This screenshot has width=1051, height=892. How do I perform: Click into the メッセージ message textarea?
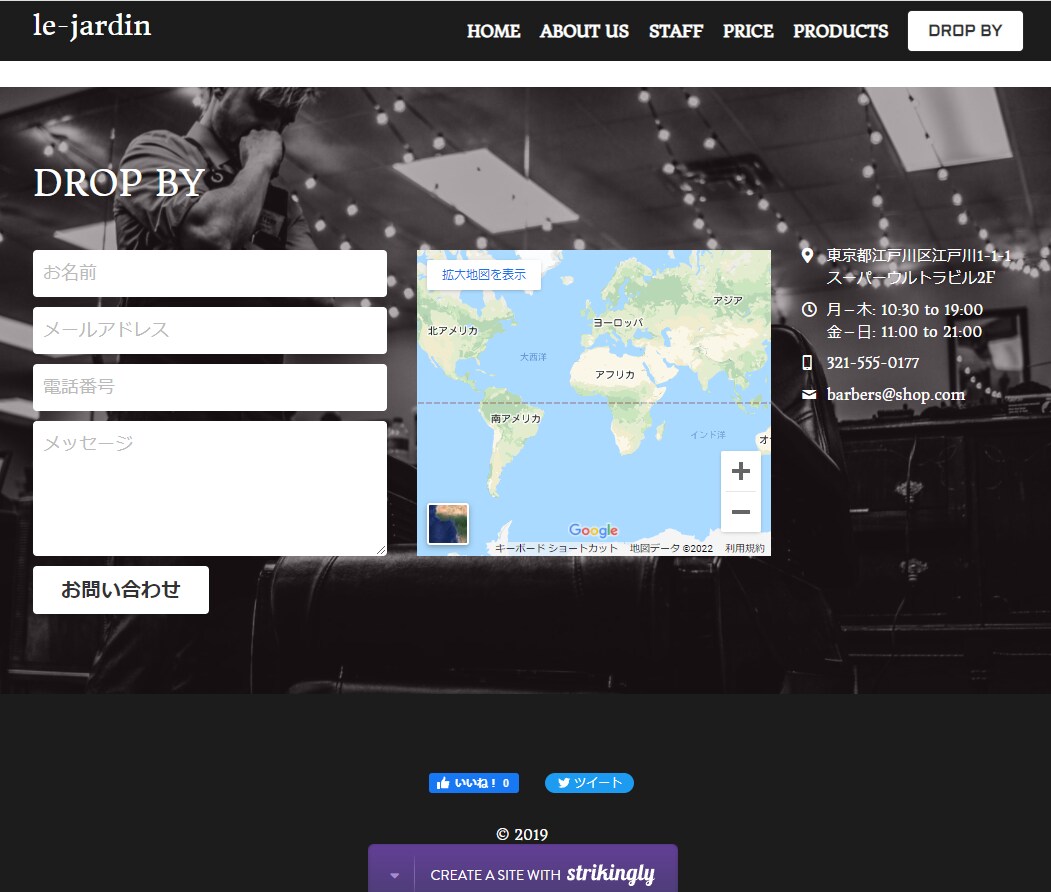tap(210, 489)
